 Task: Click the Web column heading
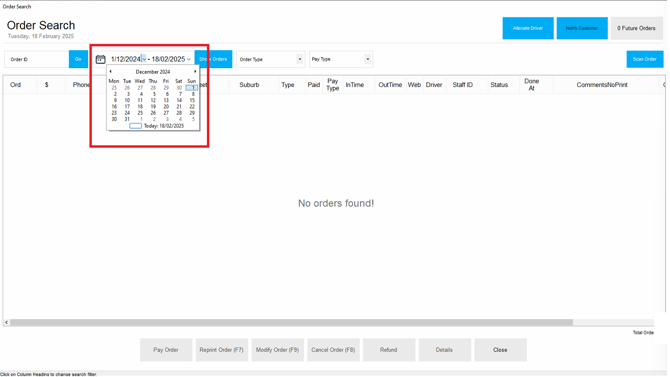[x=414, y=85]
